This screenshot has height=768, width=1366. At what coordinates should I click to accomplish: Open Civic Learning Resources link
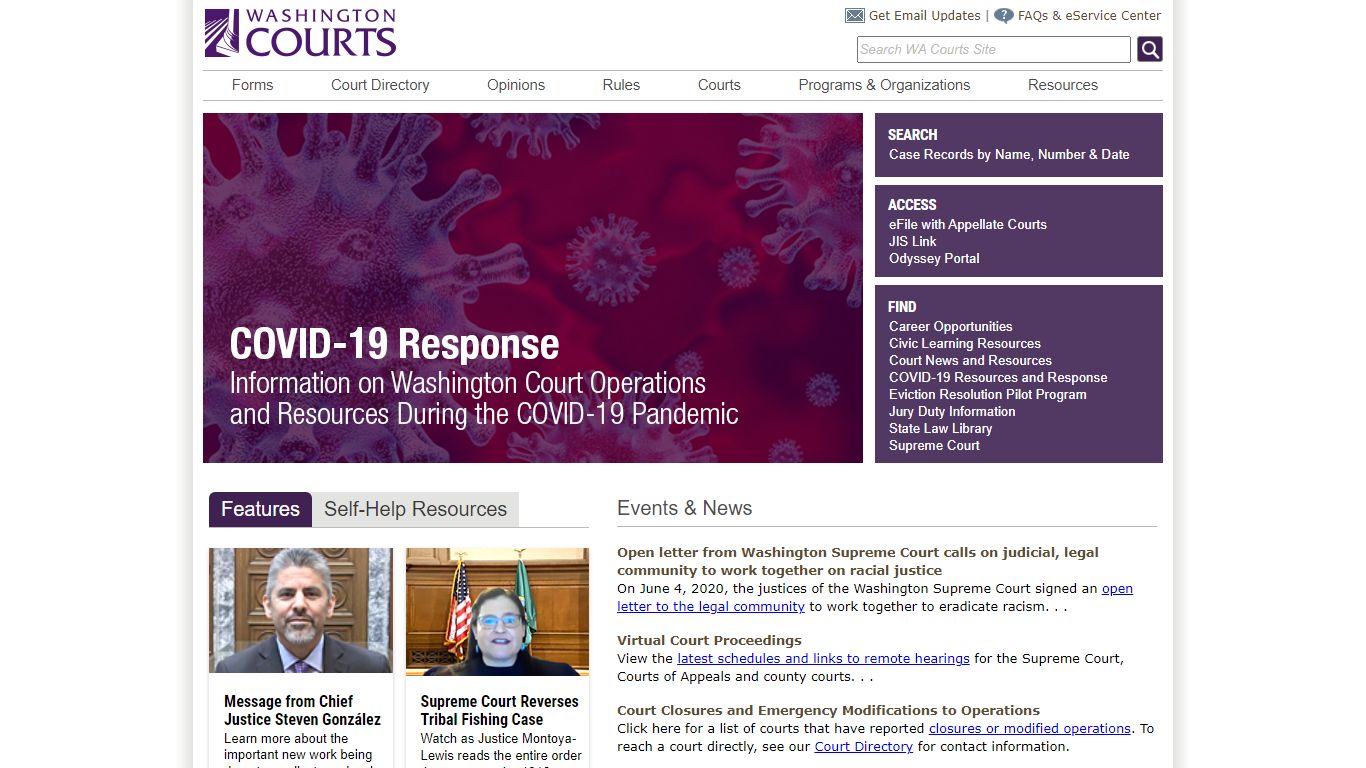[x=965, y=344]
